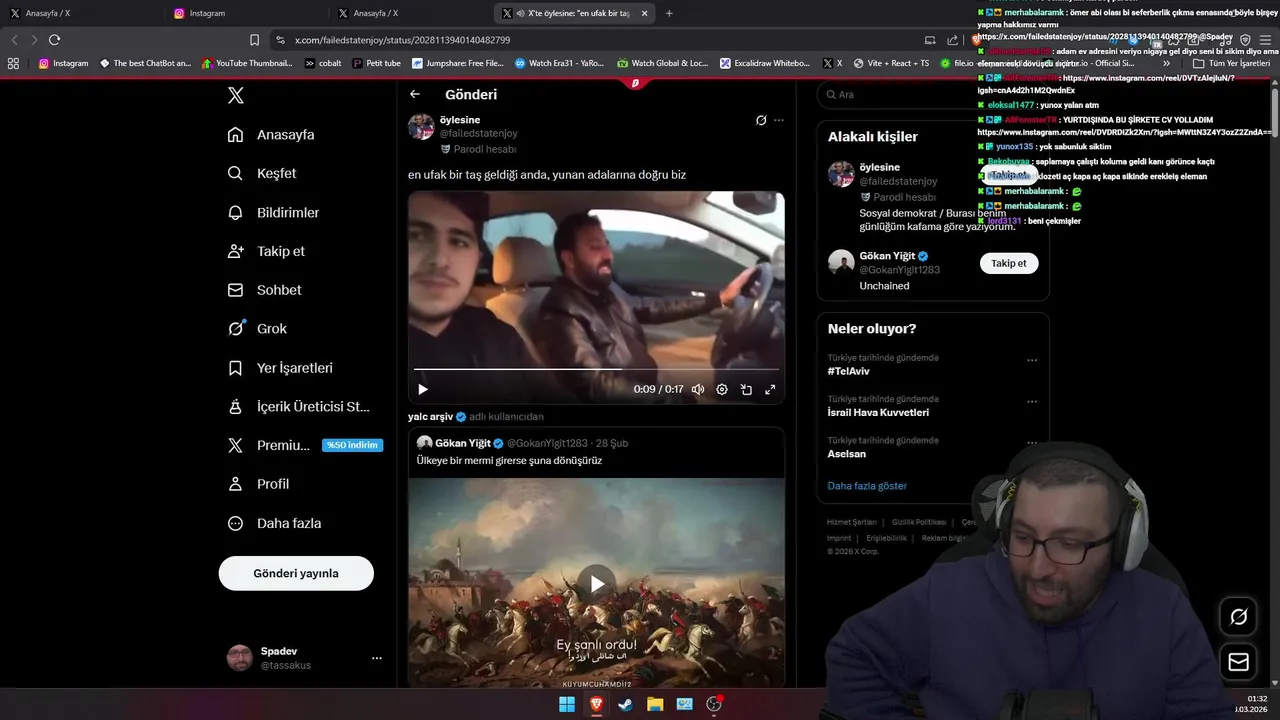Open File Explorer from the taskbar
Image resolution: width=1280 pixels, height=720 pixels.
[x=655, y=704]
